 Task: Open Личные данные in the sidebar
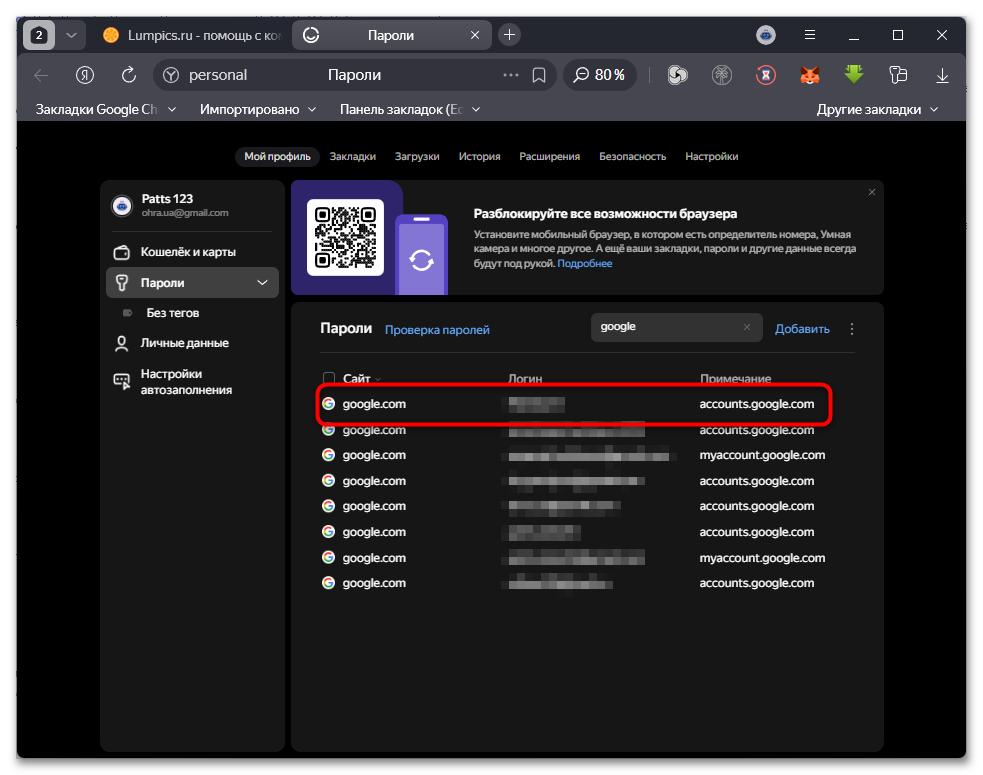tap(192, 343)
